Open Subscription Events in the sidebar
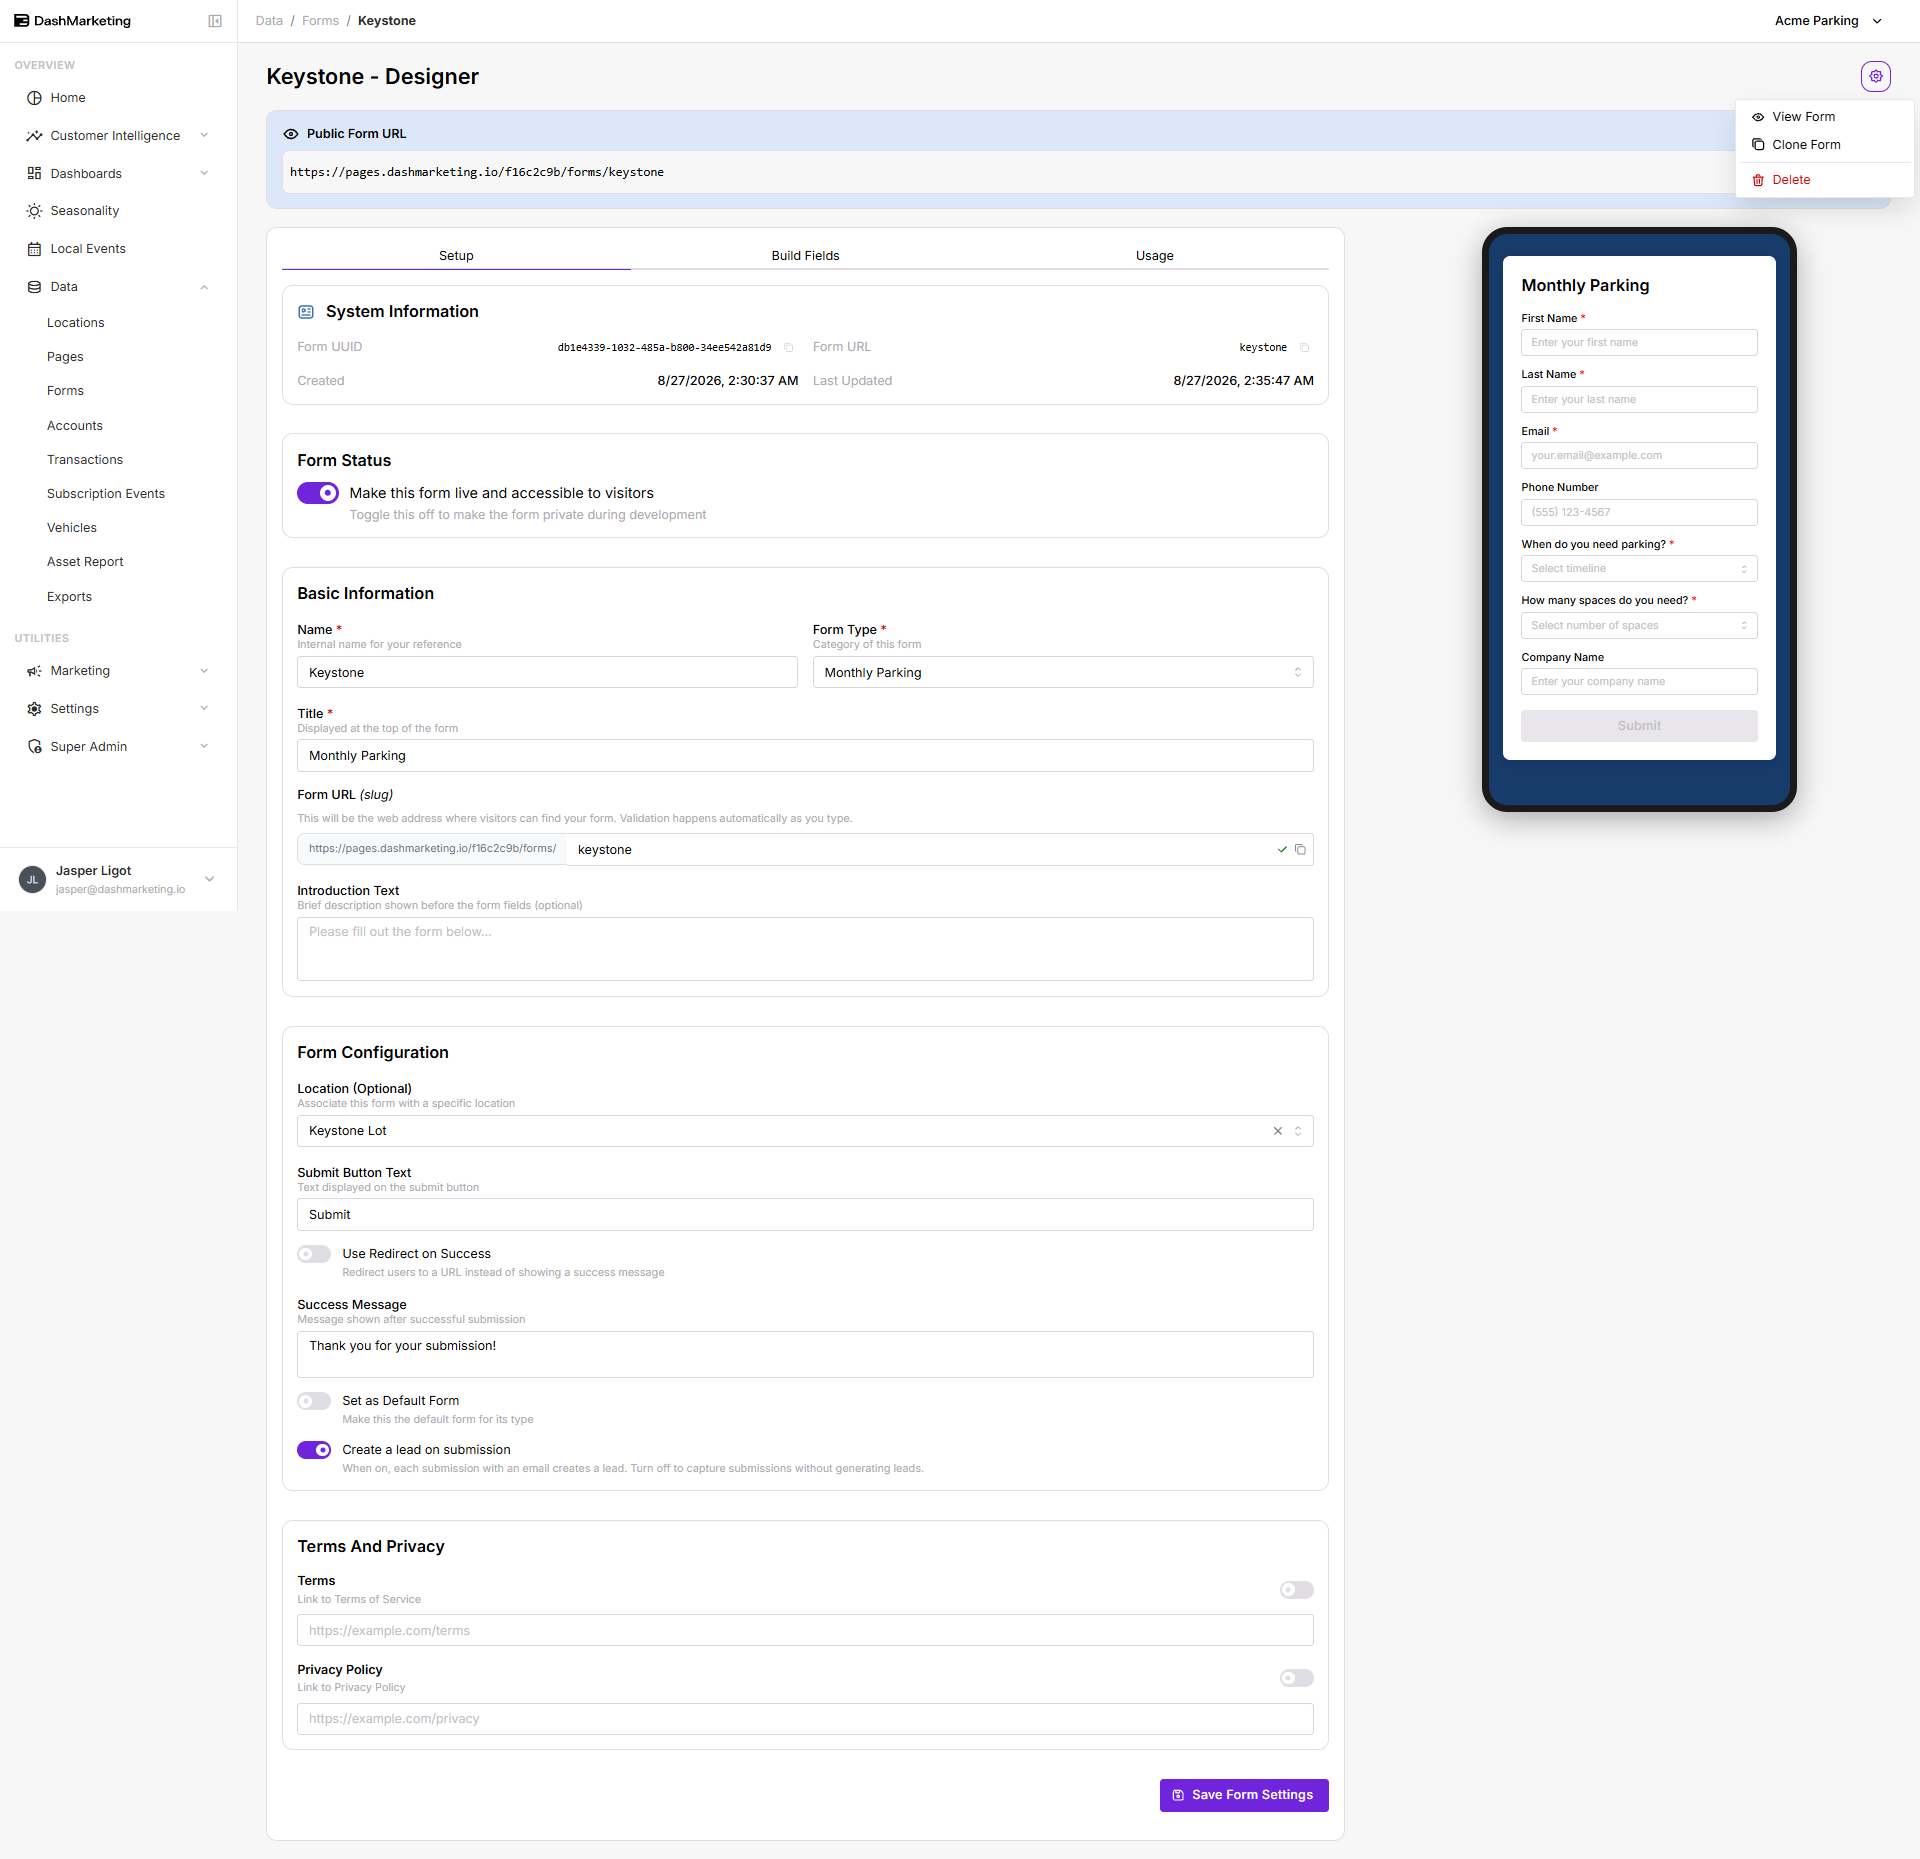This screenshot has height=1859, width=1920. [x=106, y=494]
